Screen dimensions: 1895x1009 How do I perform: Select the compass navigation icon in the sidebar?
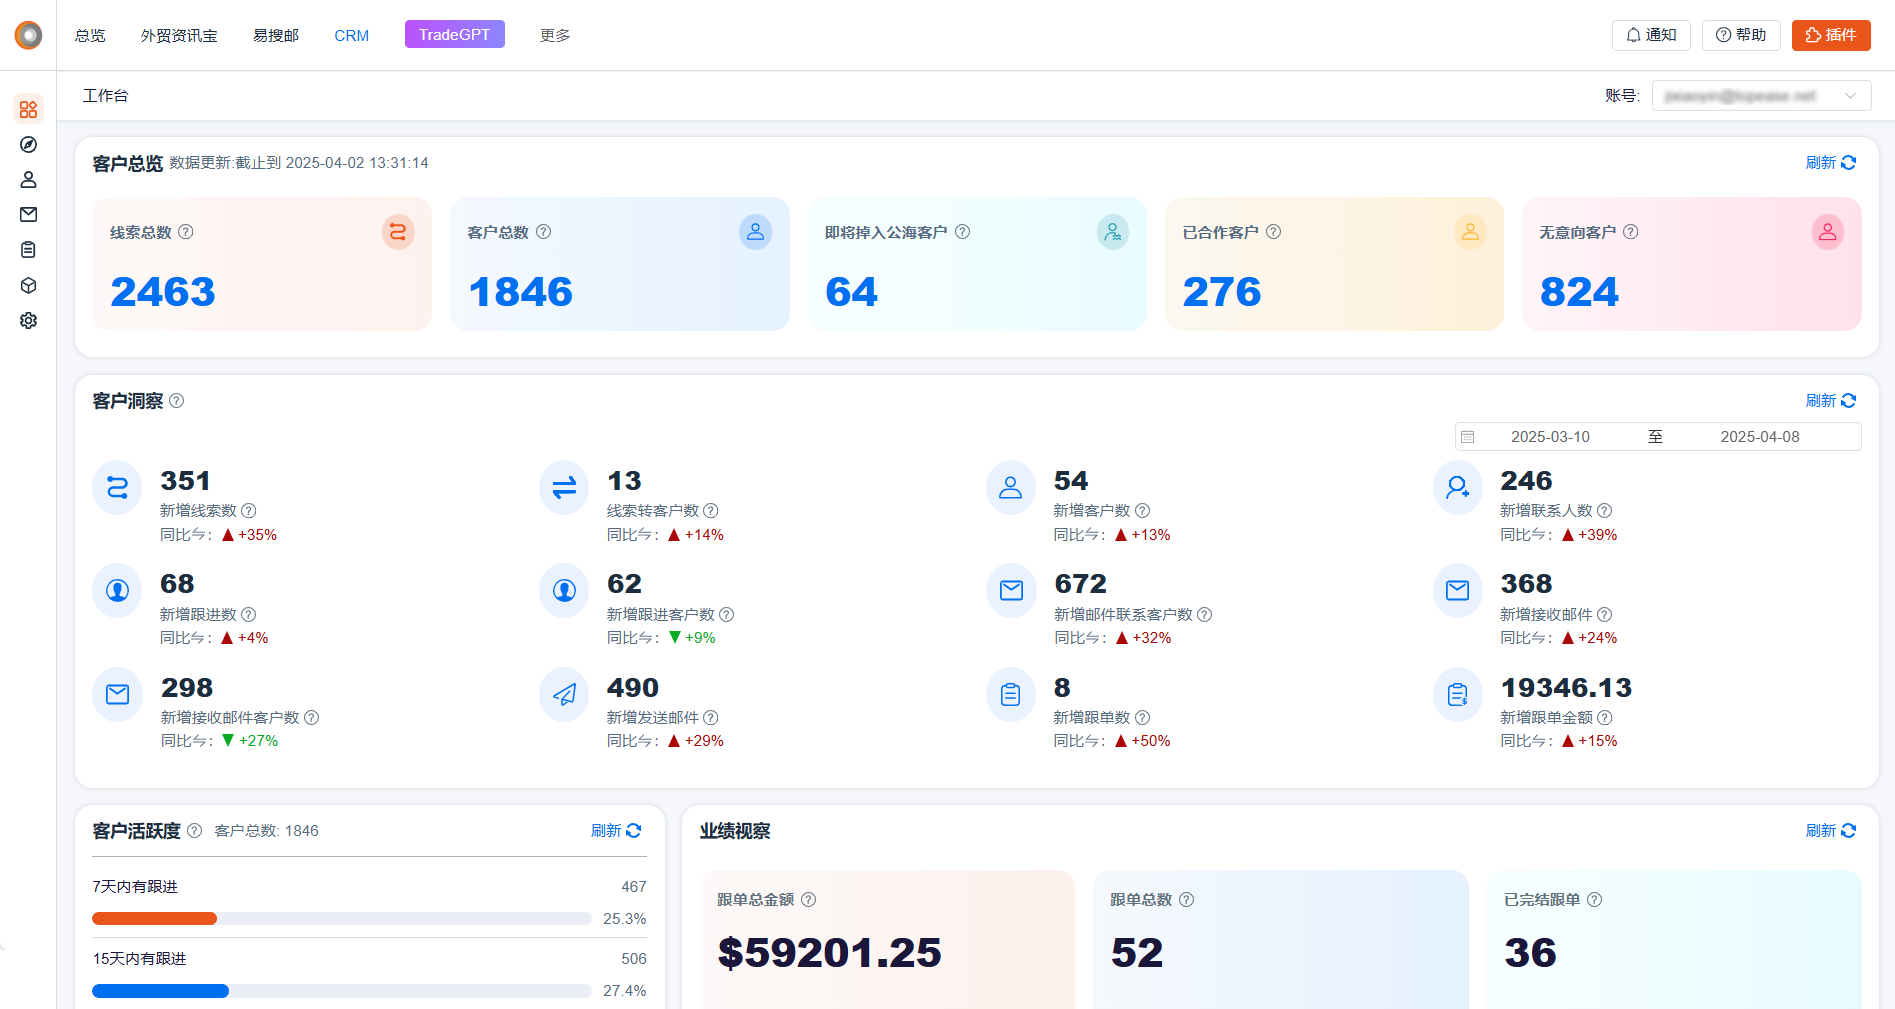tap(28, 144)
